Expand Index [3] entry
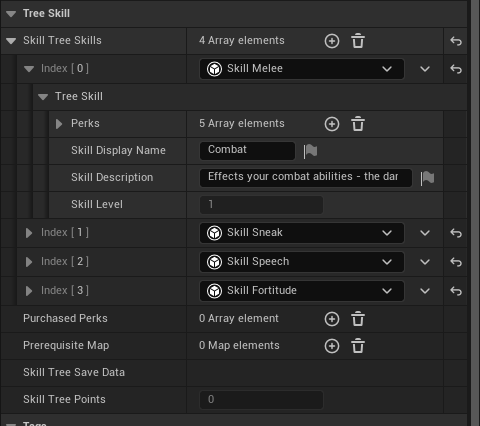The image size is (480, 426). (29, 291)
